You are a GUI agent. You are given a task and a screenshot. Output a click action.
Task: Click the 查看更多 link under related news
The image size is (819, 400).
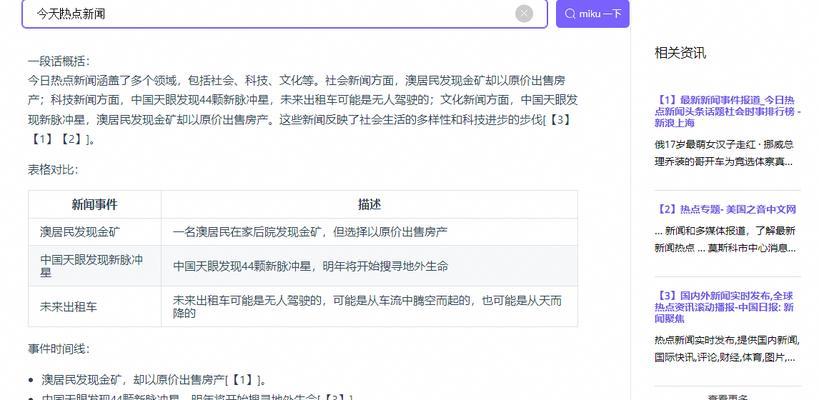pos(728,397)
